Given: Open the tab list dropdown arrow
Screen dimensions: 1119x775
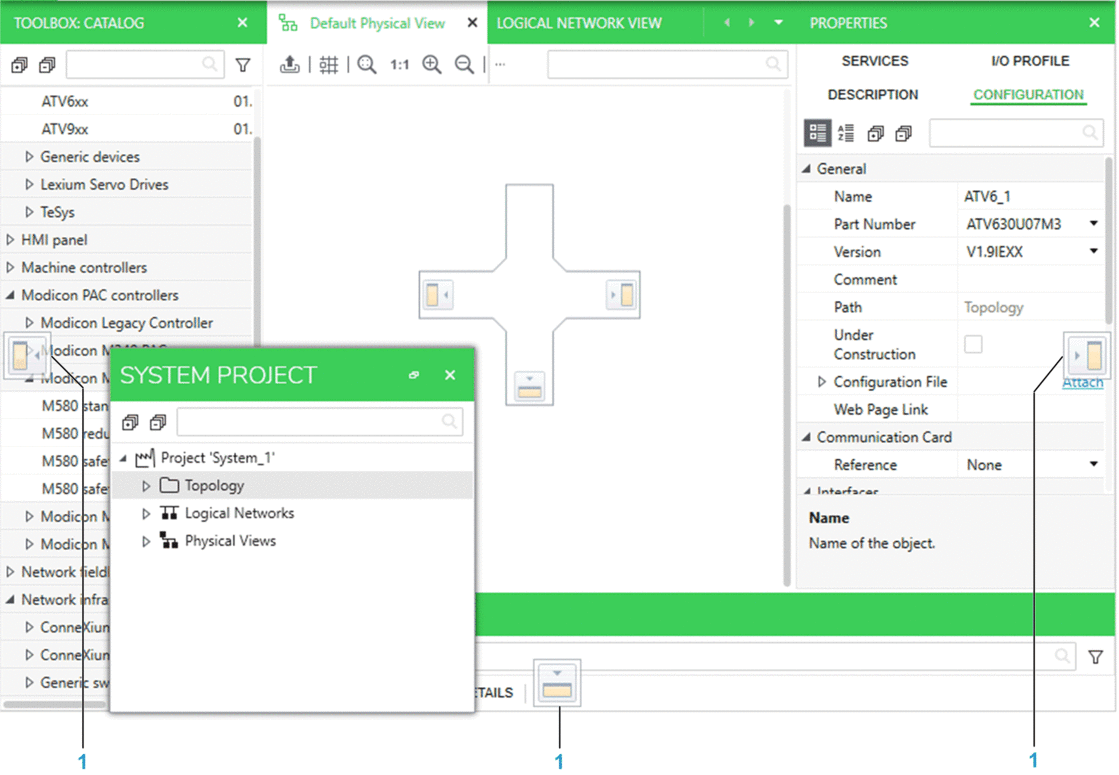Looking at the screenshot, I should click(x=779, y=23).
